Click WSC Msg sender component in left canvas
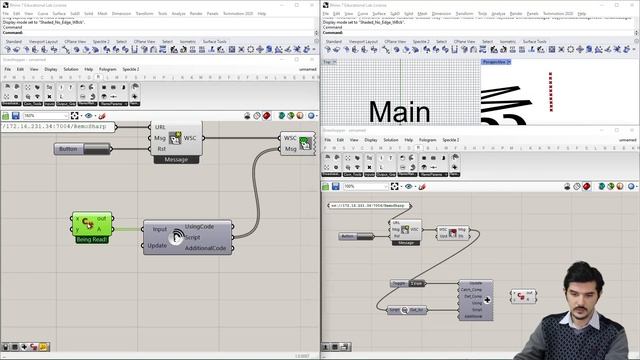 click(x=298, y=143)
